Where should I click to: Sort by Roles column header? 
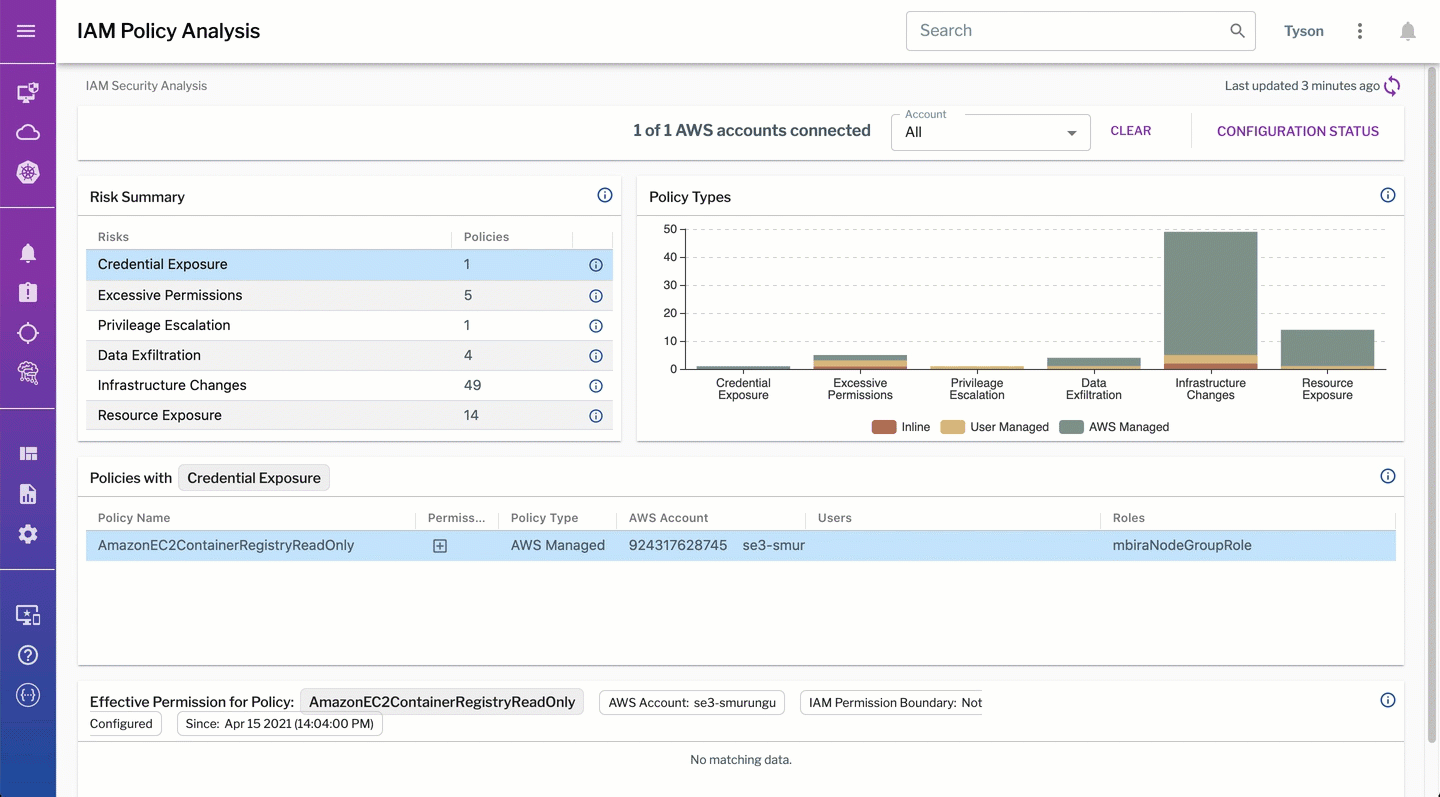[1129, 518]
